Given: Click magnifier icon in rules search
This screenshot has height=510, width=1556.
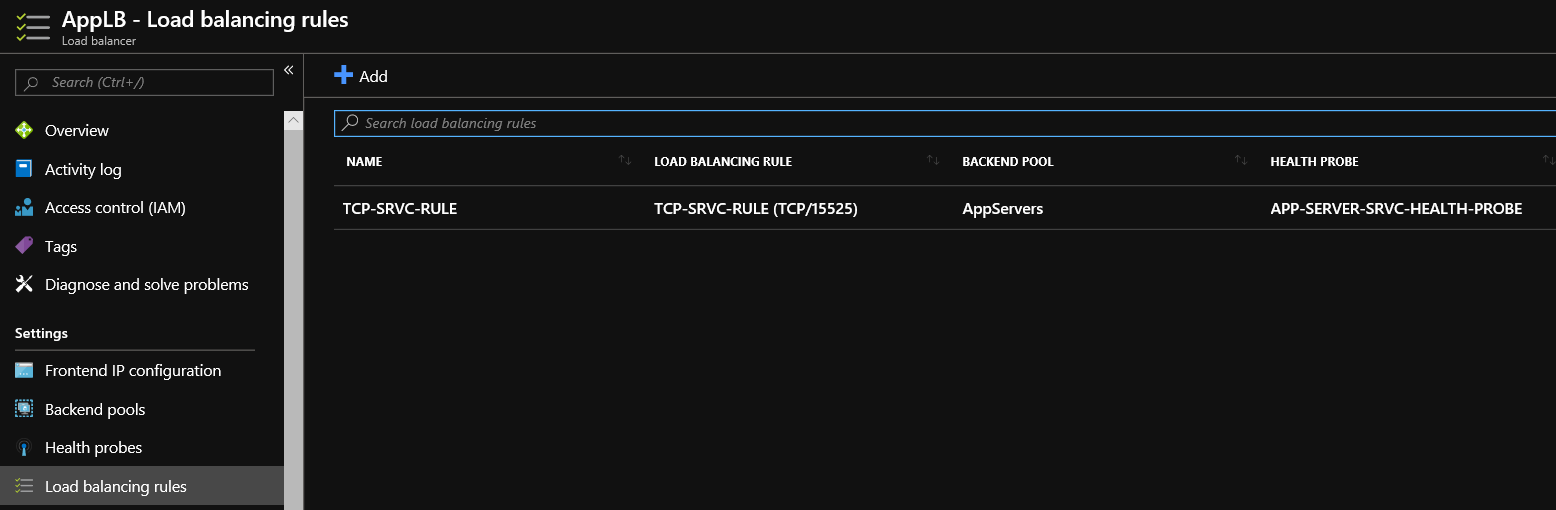Looking at the screenshot, I should tap(350, 123).
